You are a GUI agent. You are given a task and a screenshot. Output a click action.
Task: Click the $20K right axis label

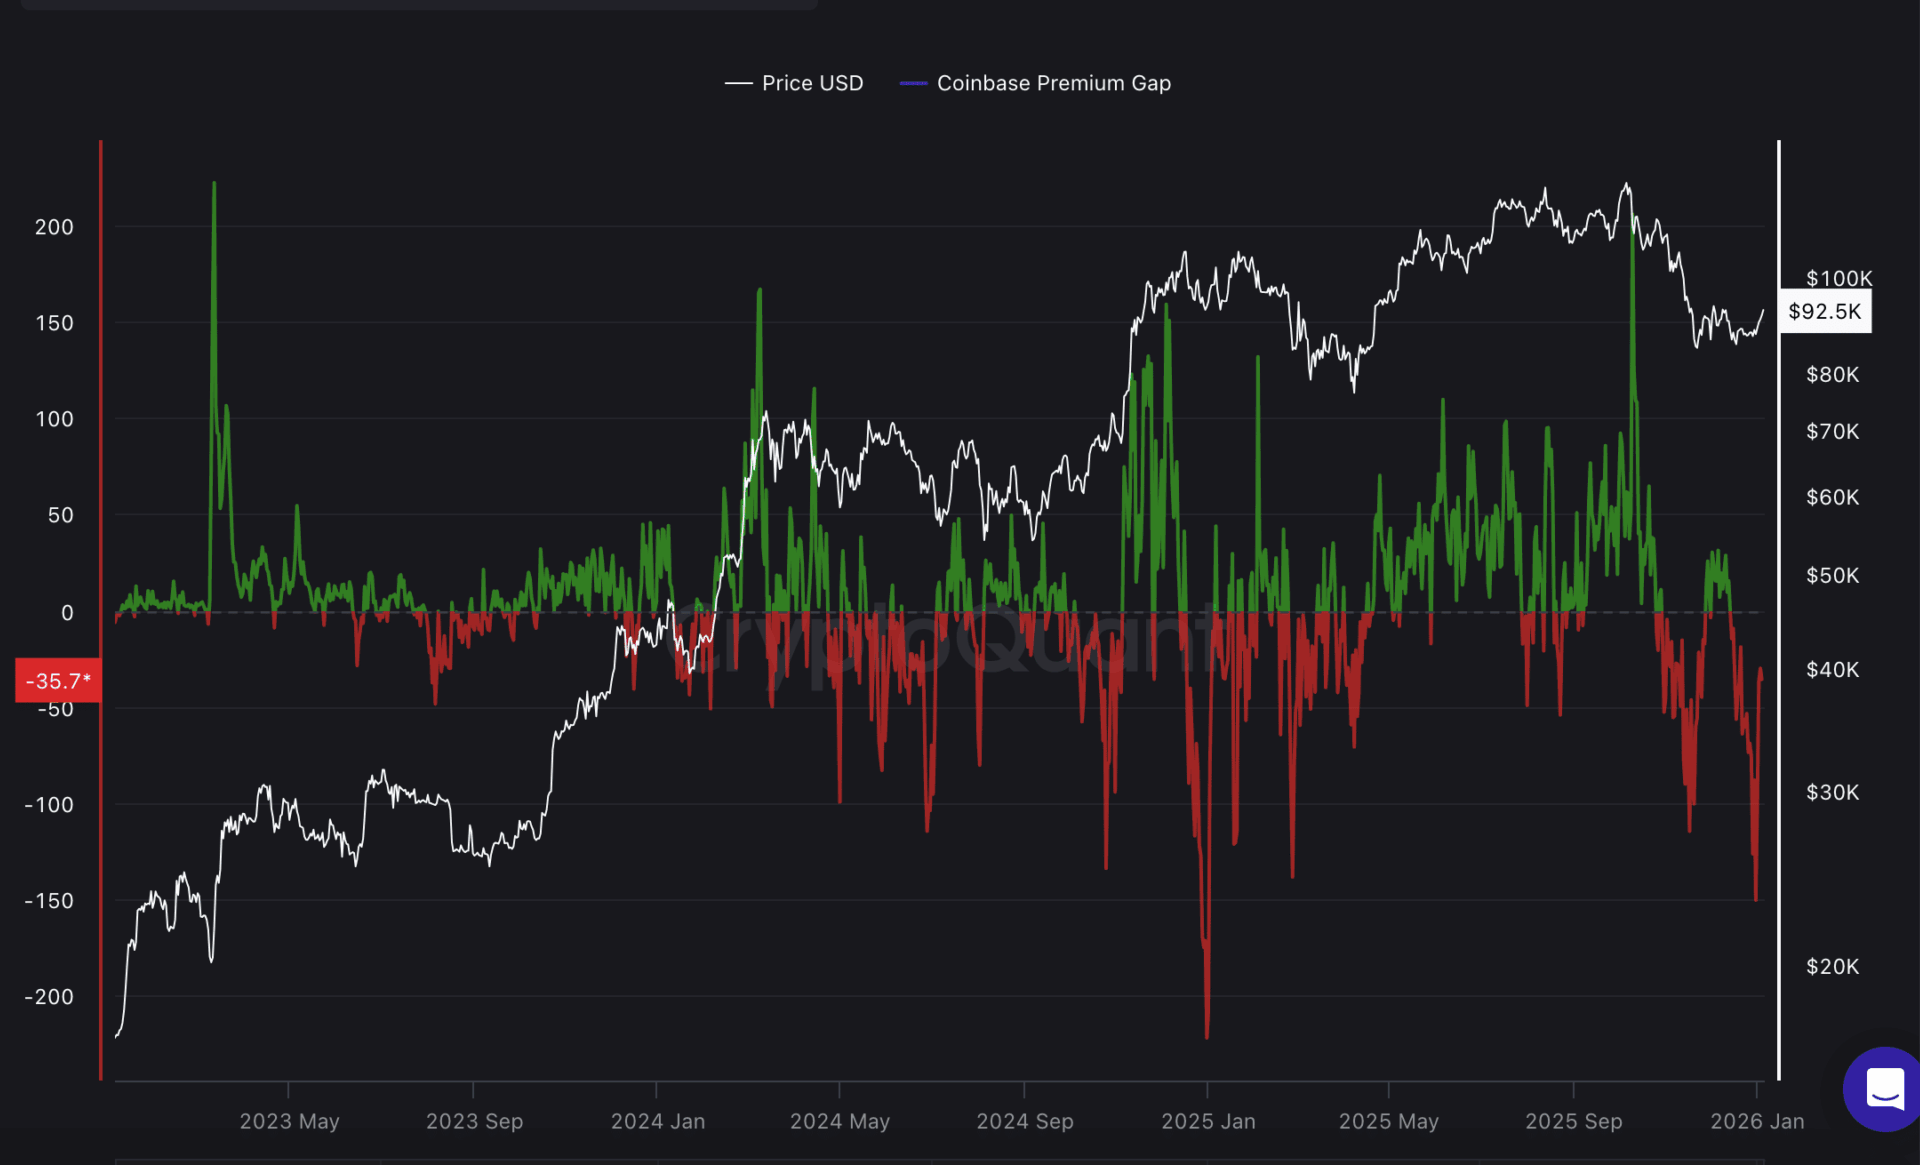pos(1832,966)
